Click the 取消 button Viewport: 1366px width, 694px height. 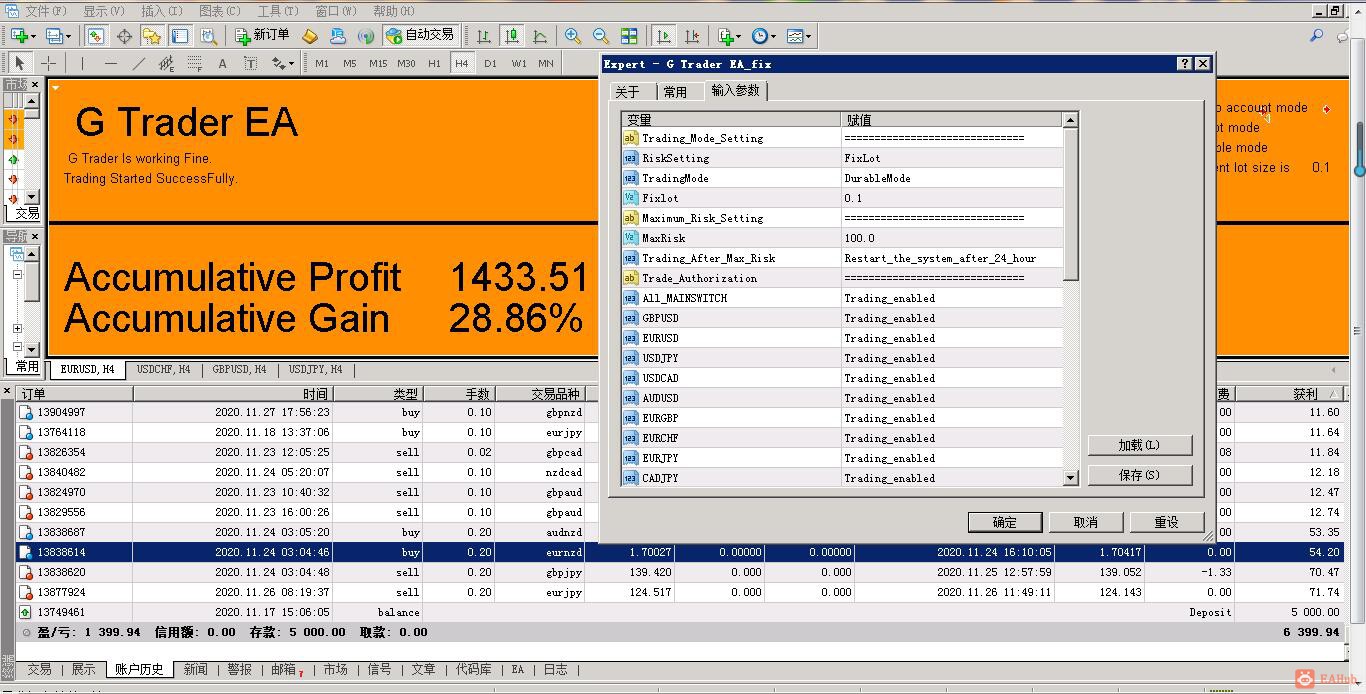coord(1086,522)
